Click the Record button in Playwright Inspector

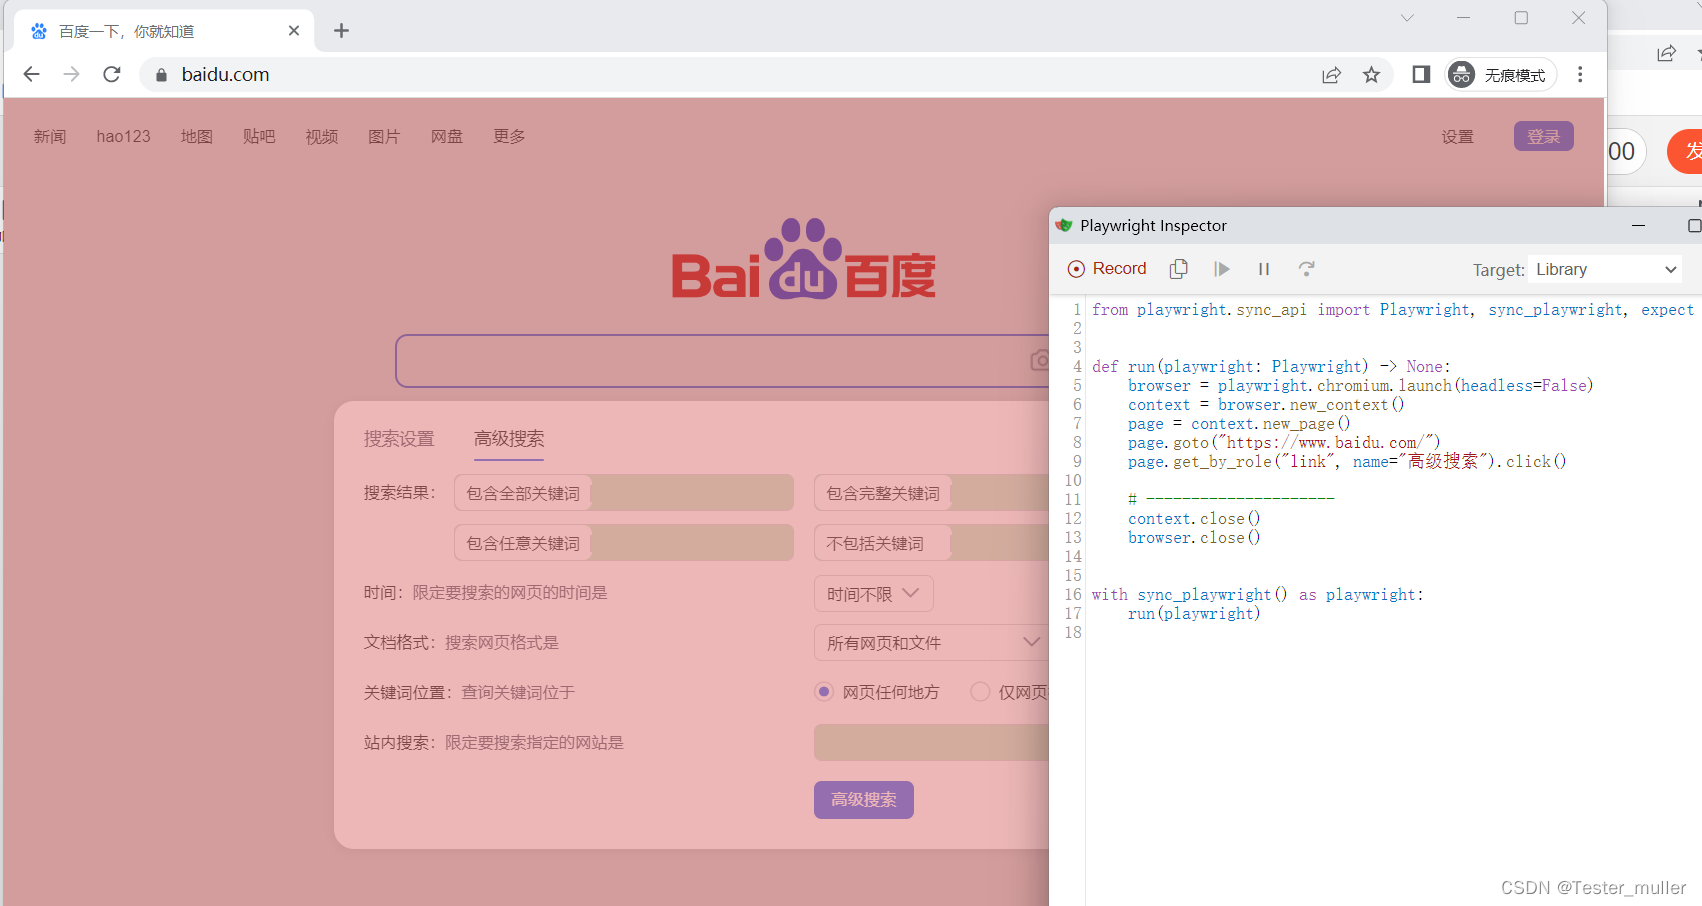pyautogui.click(x=1107, y=269)
